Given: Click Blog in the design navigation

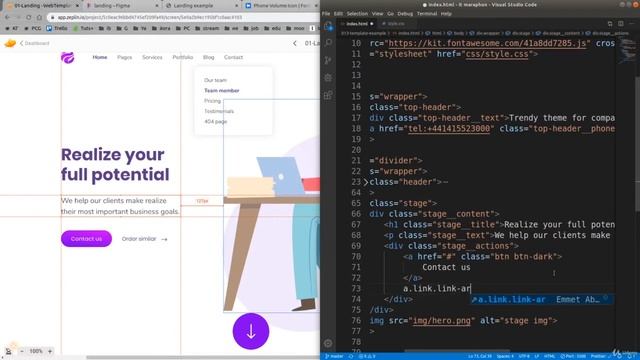Looking at the screenshot, I should pyautogui.click(x=209, y=57).
